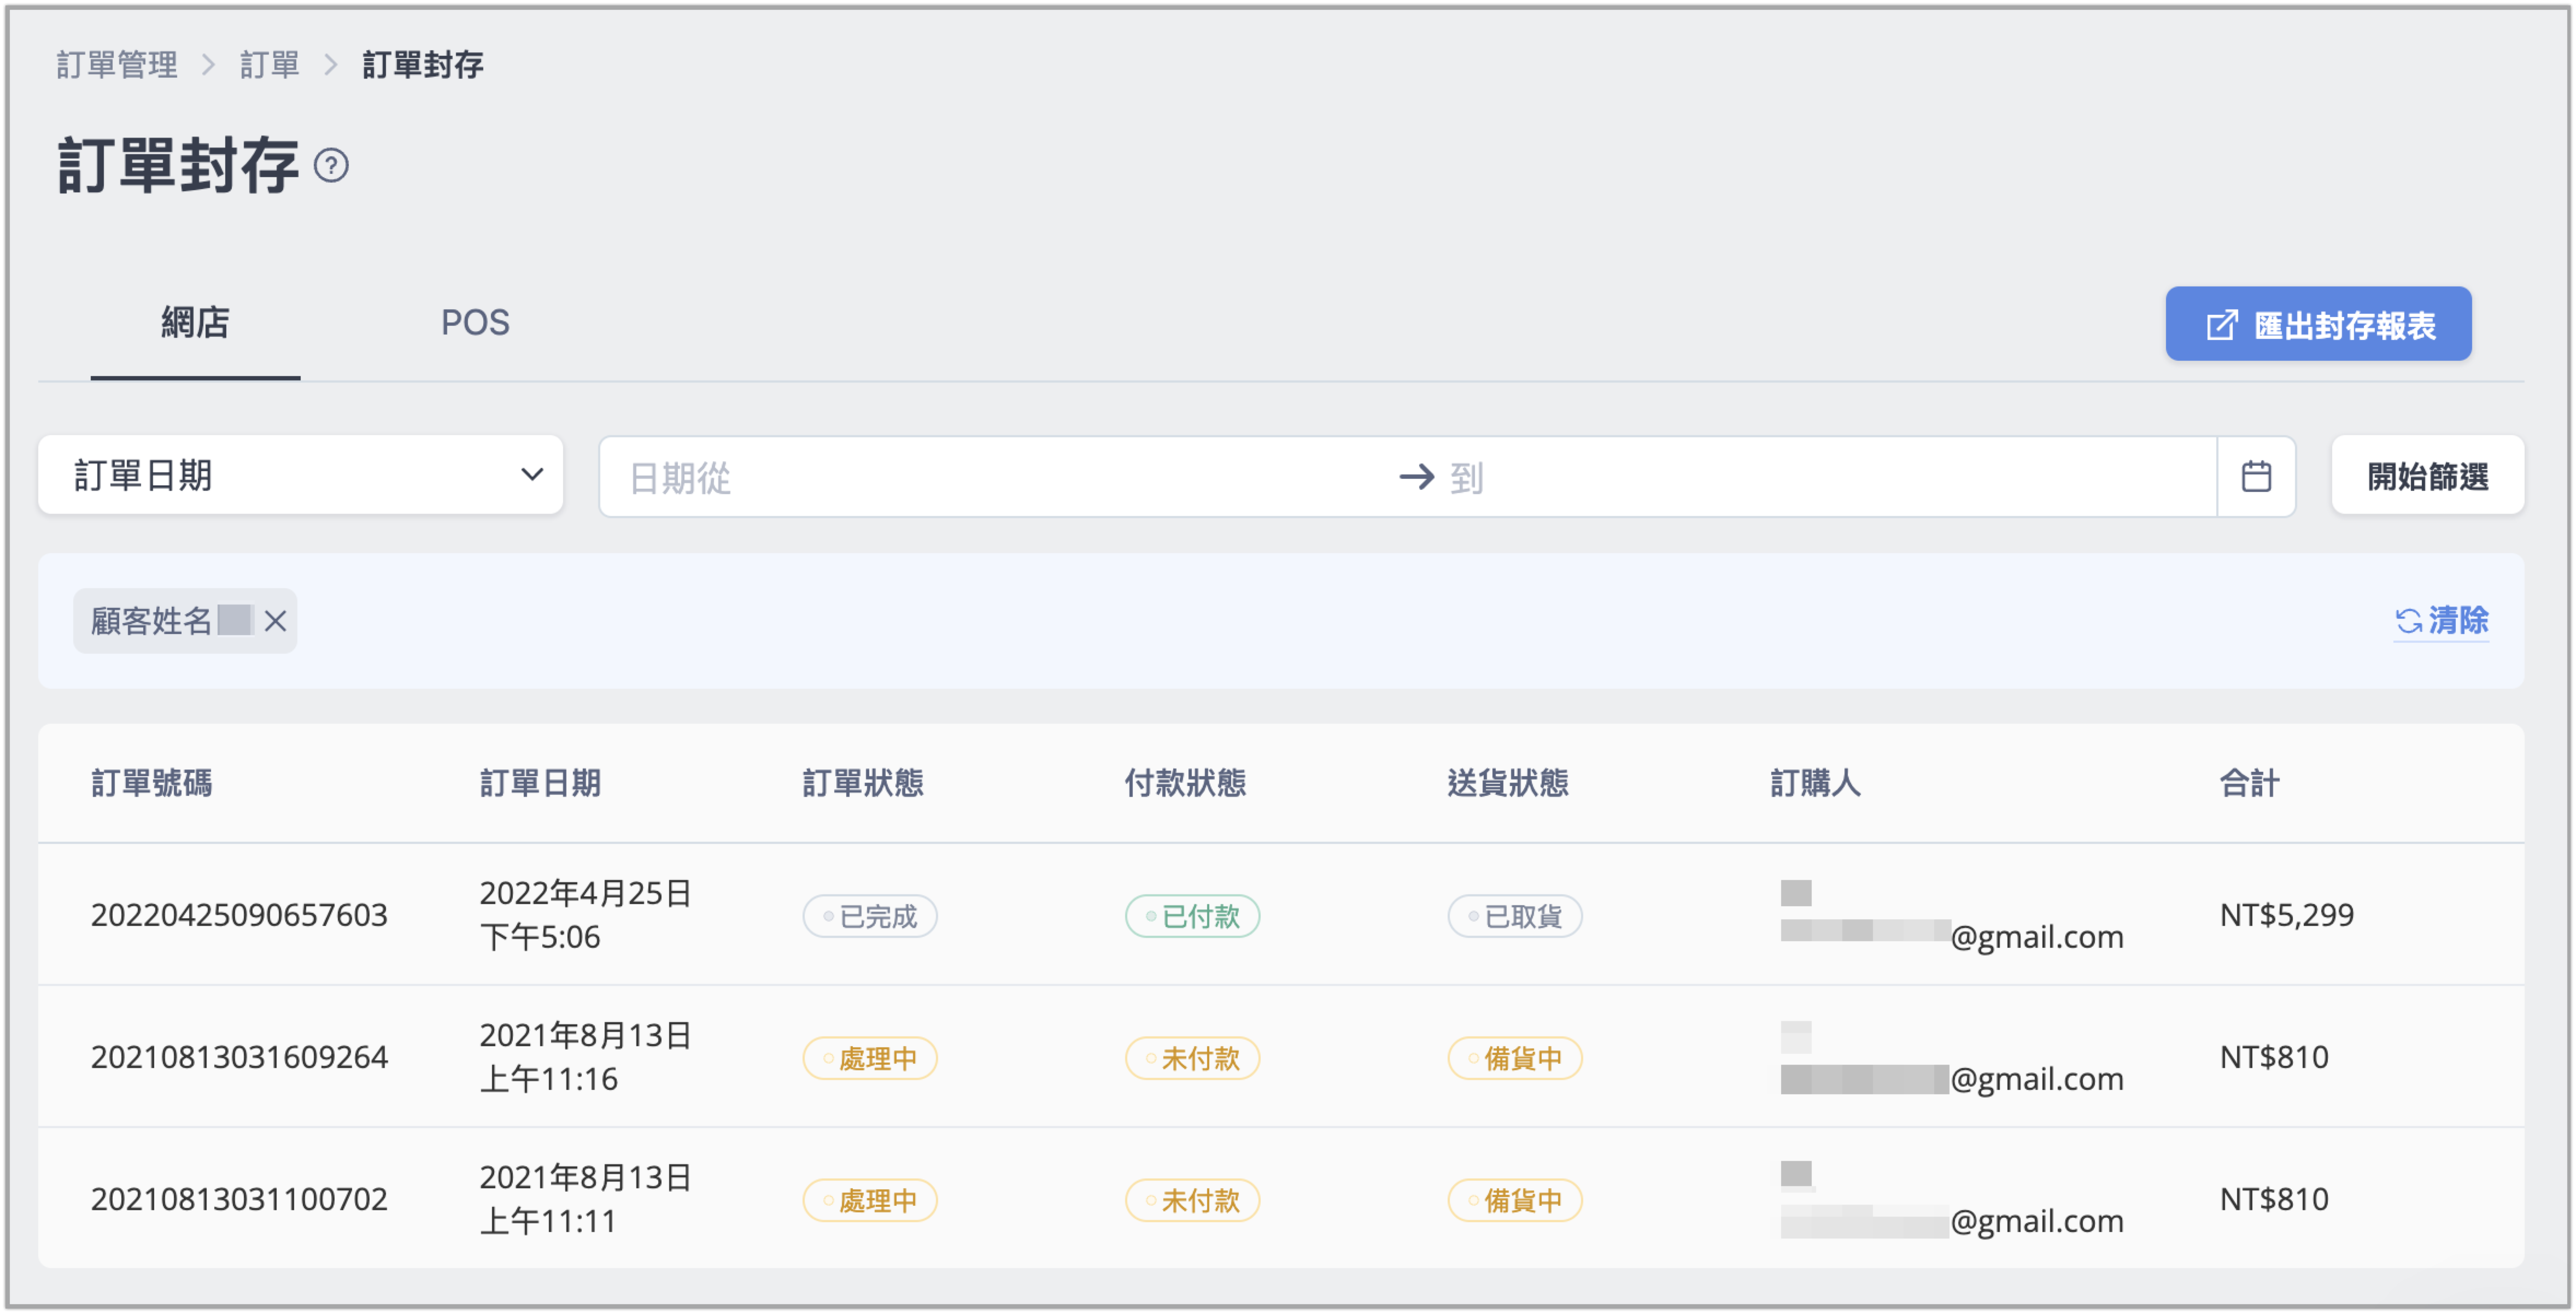The width and height of the screenshot is (2576, 1314).
Task: Click the 訂單日期 column header in table
Action: pos(540,782)
